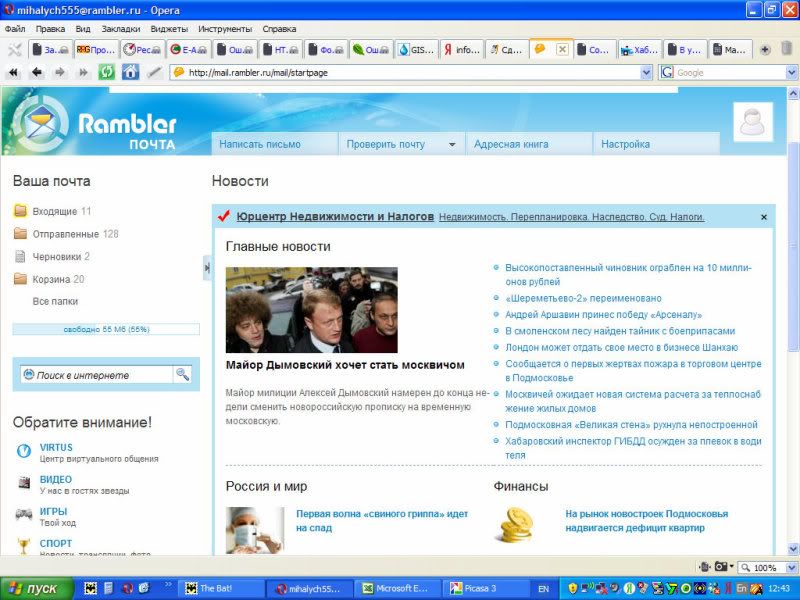The width and height of the screenshot is (800, 600).
Task: Close the active Rambler tab
Action: click(x=562, y=49)
